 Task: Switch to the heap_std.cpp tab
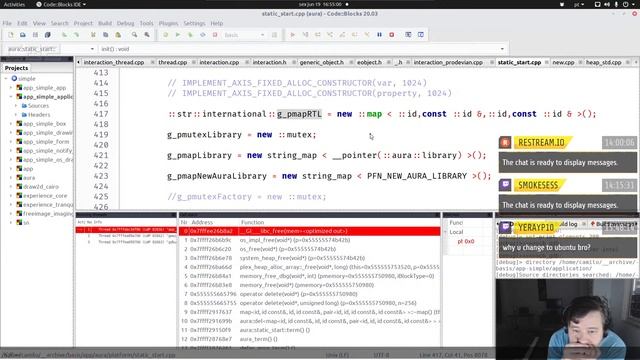coord(603,62)
